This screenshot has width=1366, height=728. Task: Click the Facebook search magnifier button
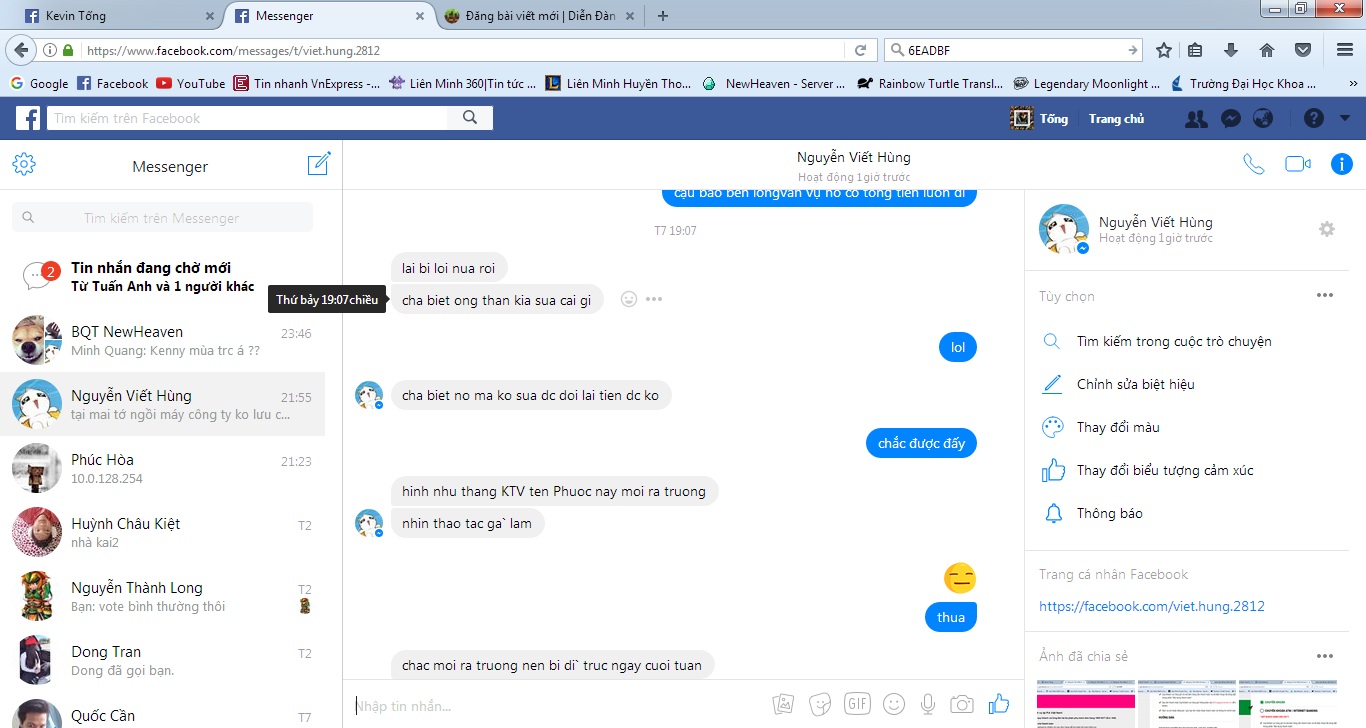[470, 118]
